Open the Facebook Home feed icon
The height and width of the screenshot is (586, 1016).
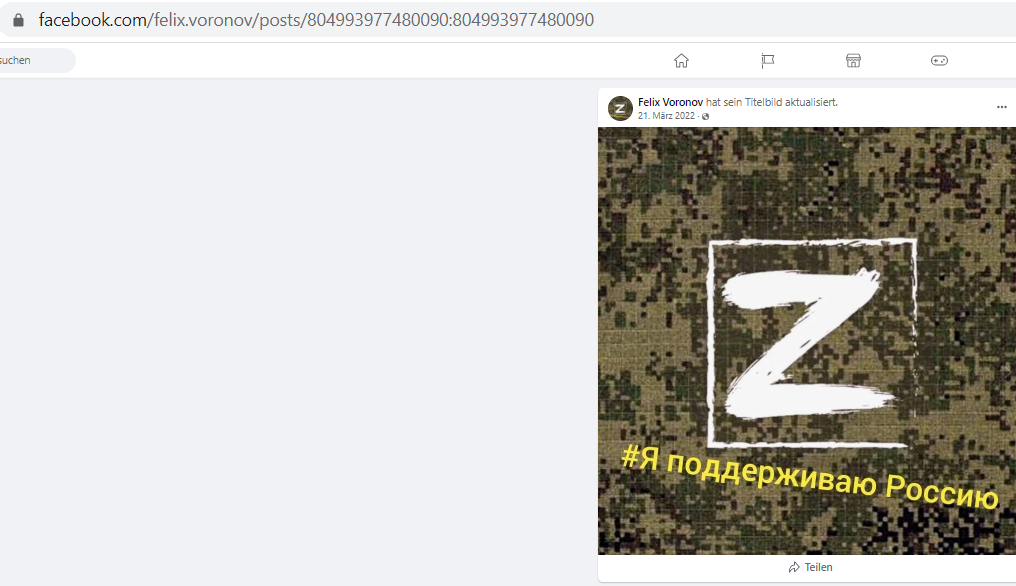point(681,61)
